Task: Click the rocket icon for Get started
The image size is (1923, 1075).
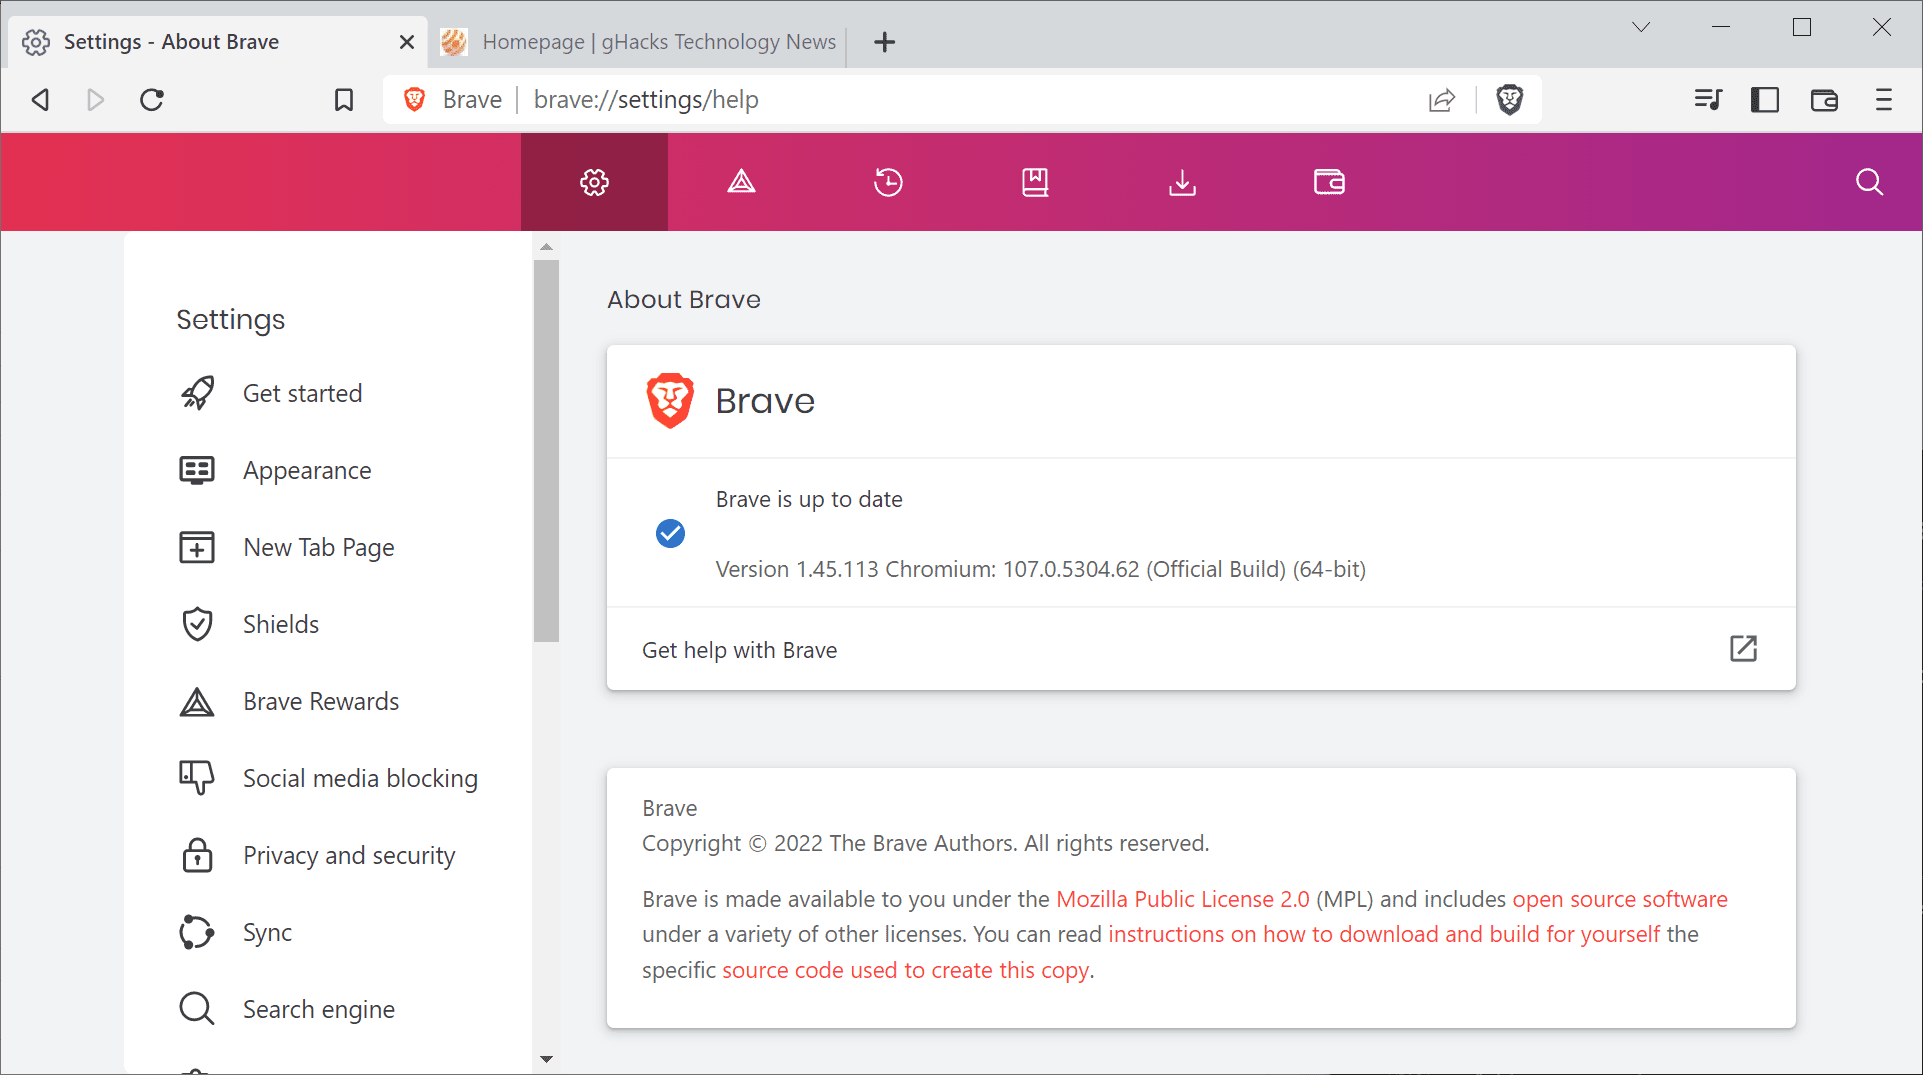Action: 197,393
